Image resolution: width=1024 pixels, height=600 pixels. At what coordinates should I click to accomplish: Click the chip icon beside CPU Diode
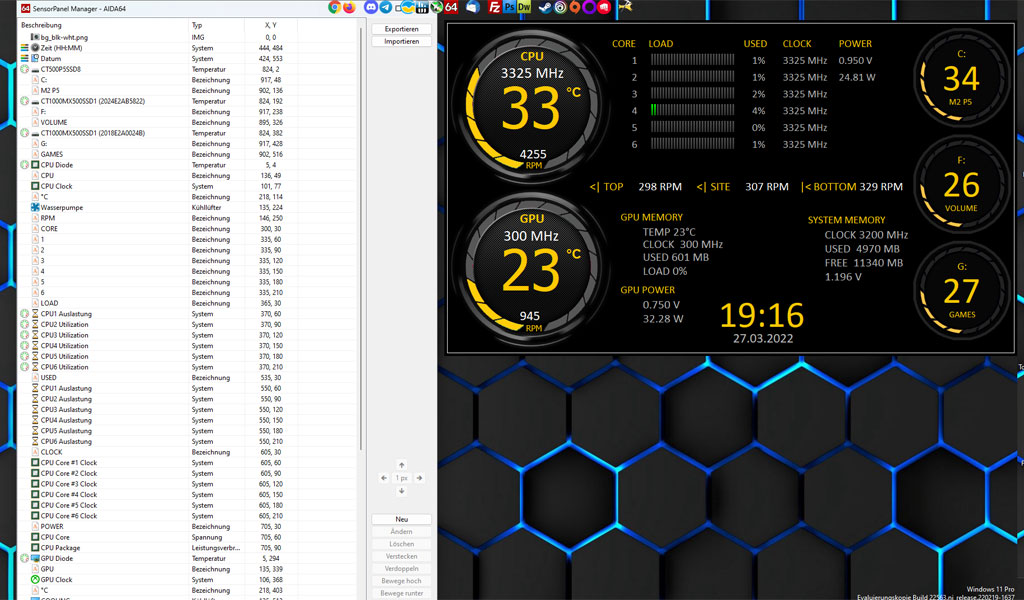tap(35, 165)
